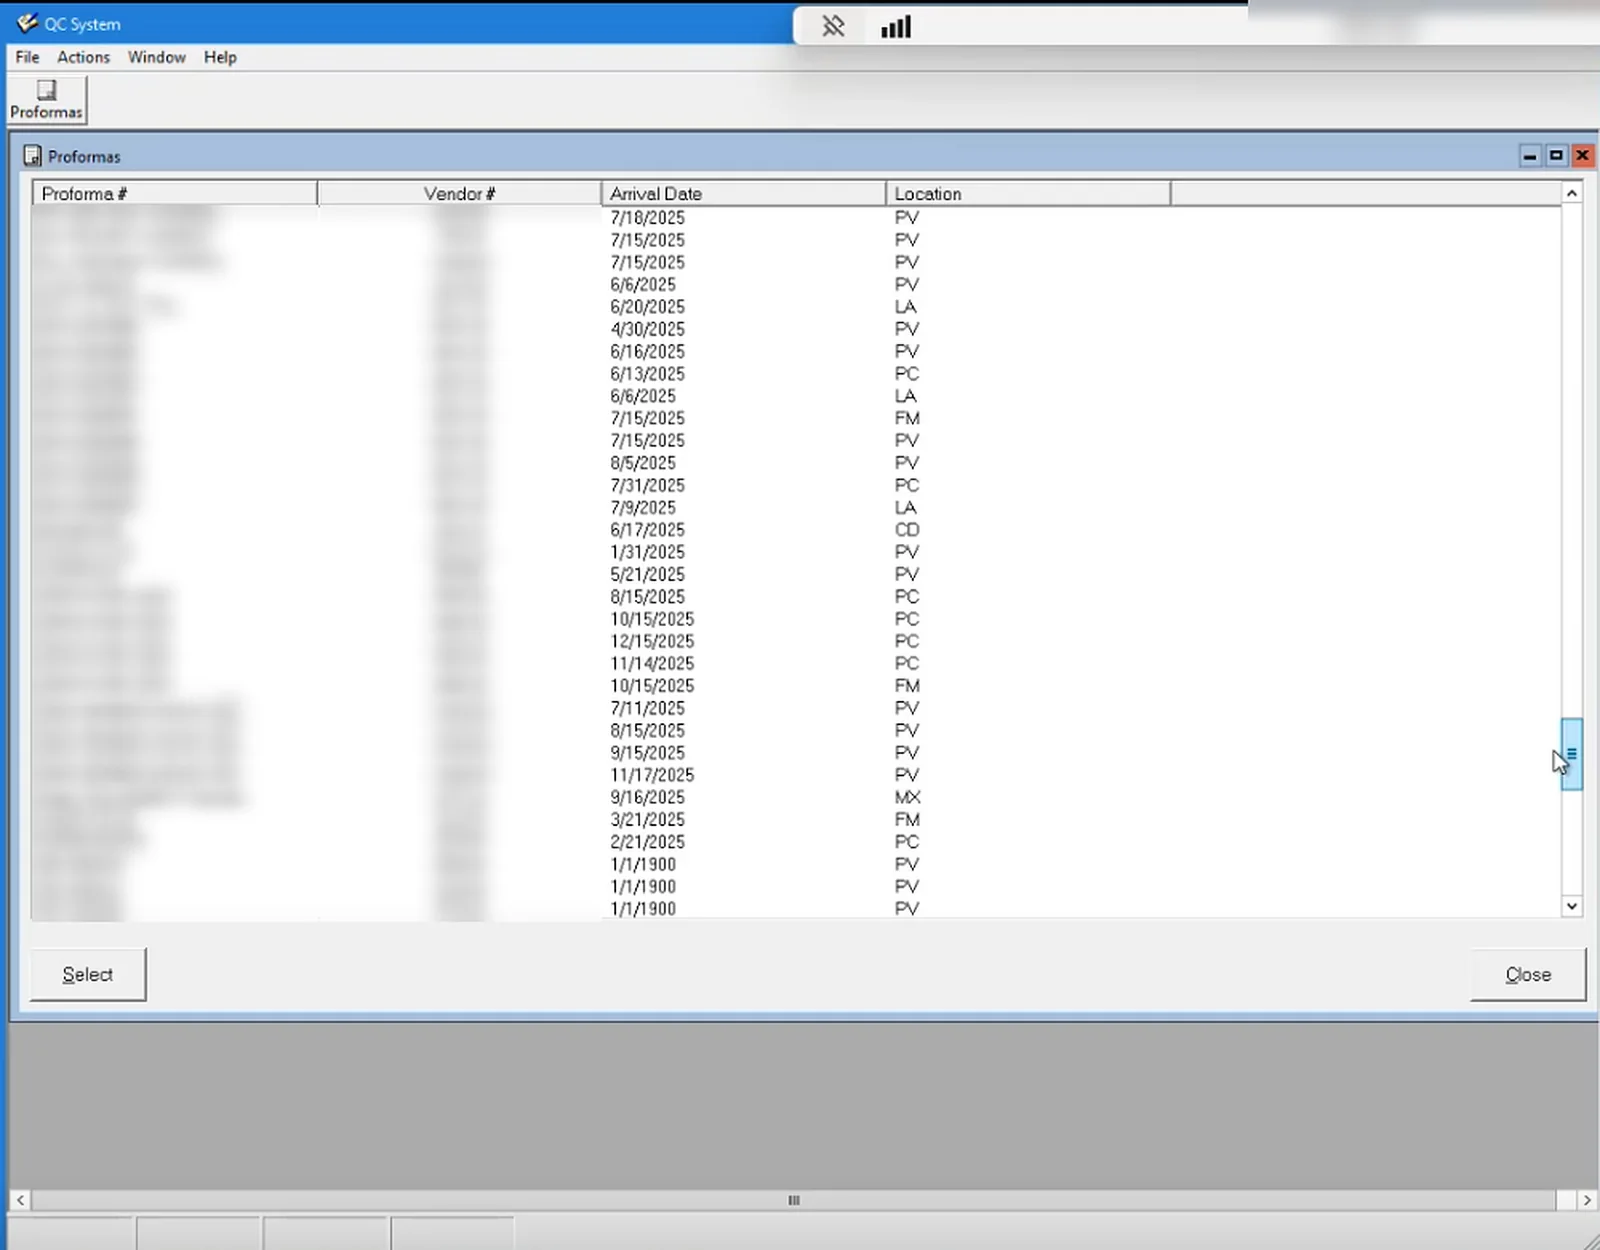Select the row with arrival date 2/21/2025
Screen dimensions: 1600x1250
click(x=796, y=842)
